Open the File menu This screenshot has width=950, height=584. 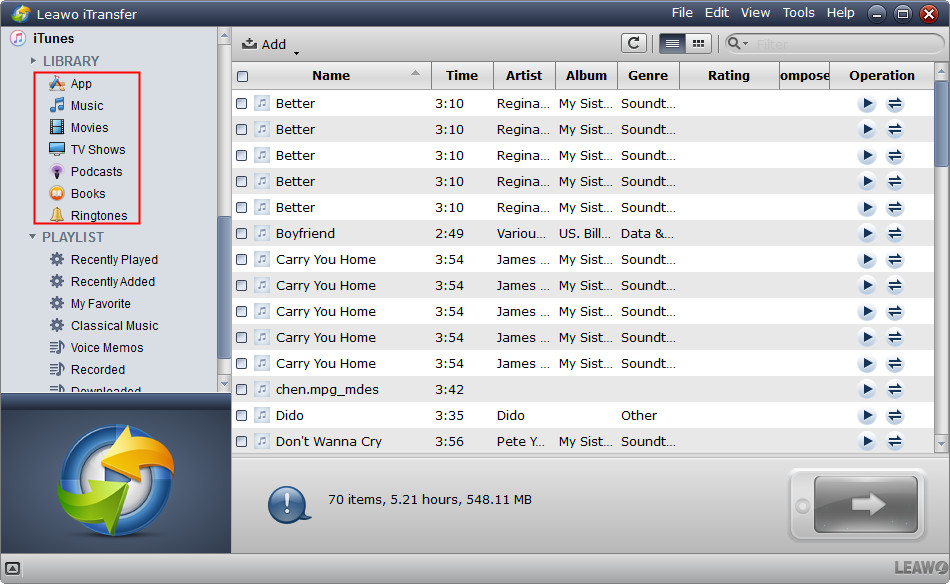pyautogui.click(x=682, y=13)
